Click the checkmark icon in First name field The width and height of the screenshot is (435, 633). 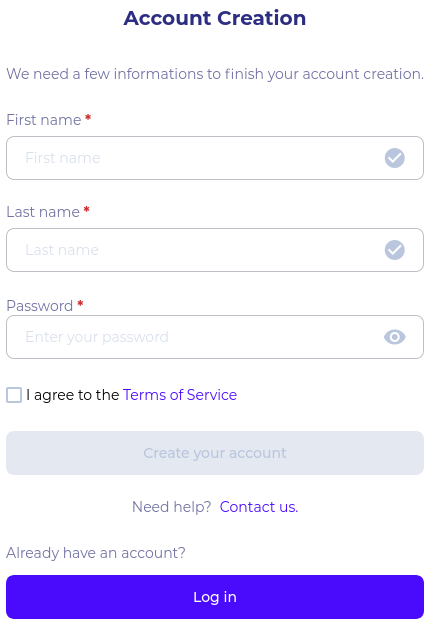point(394,158)
